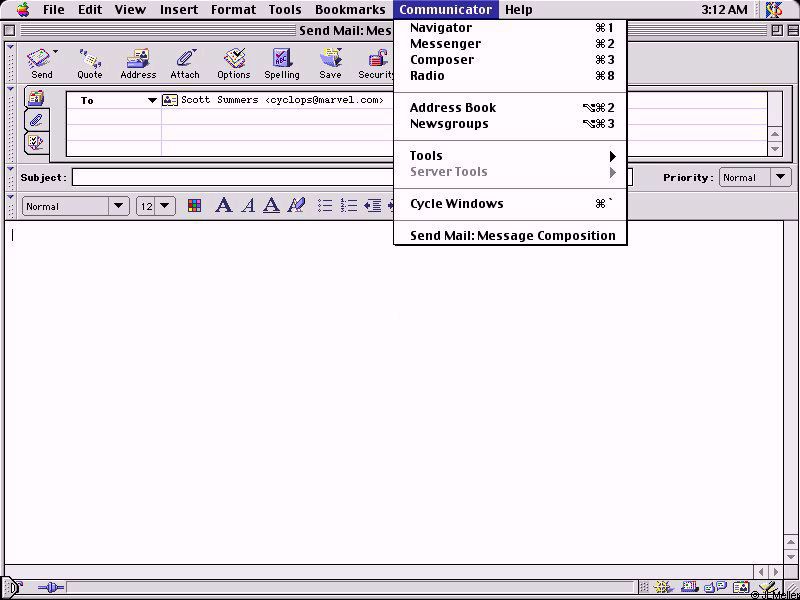Insert a bullet list
The height and width of the screenshot is (600, 800).
click(x=325, y=206)
